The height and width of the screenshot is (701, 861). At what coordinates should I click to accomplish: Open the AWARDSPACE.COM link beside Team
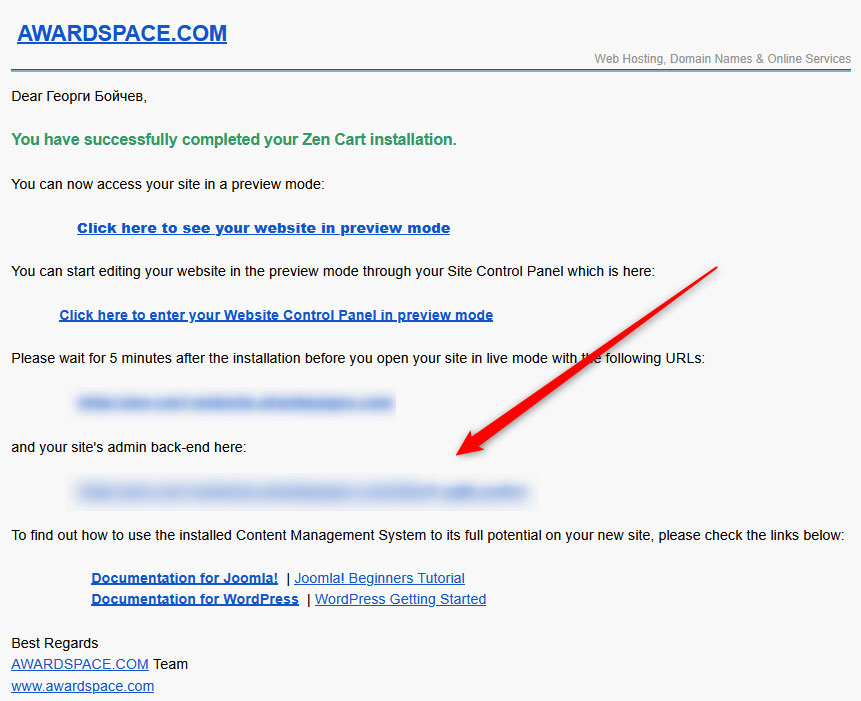pos(79,664)
